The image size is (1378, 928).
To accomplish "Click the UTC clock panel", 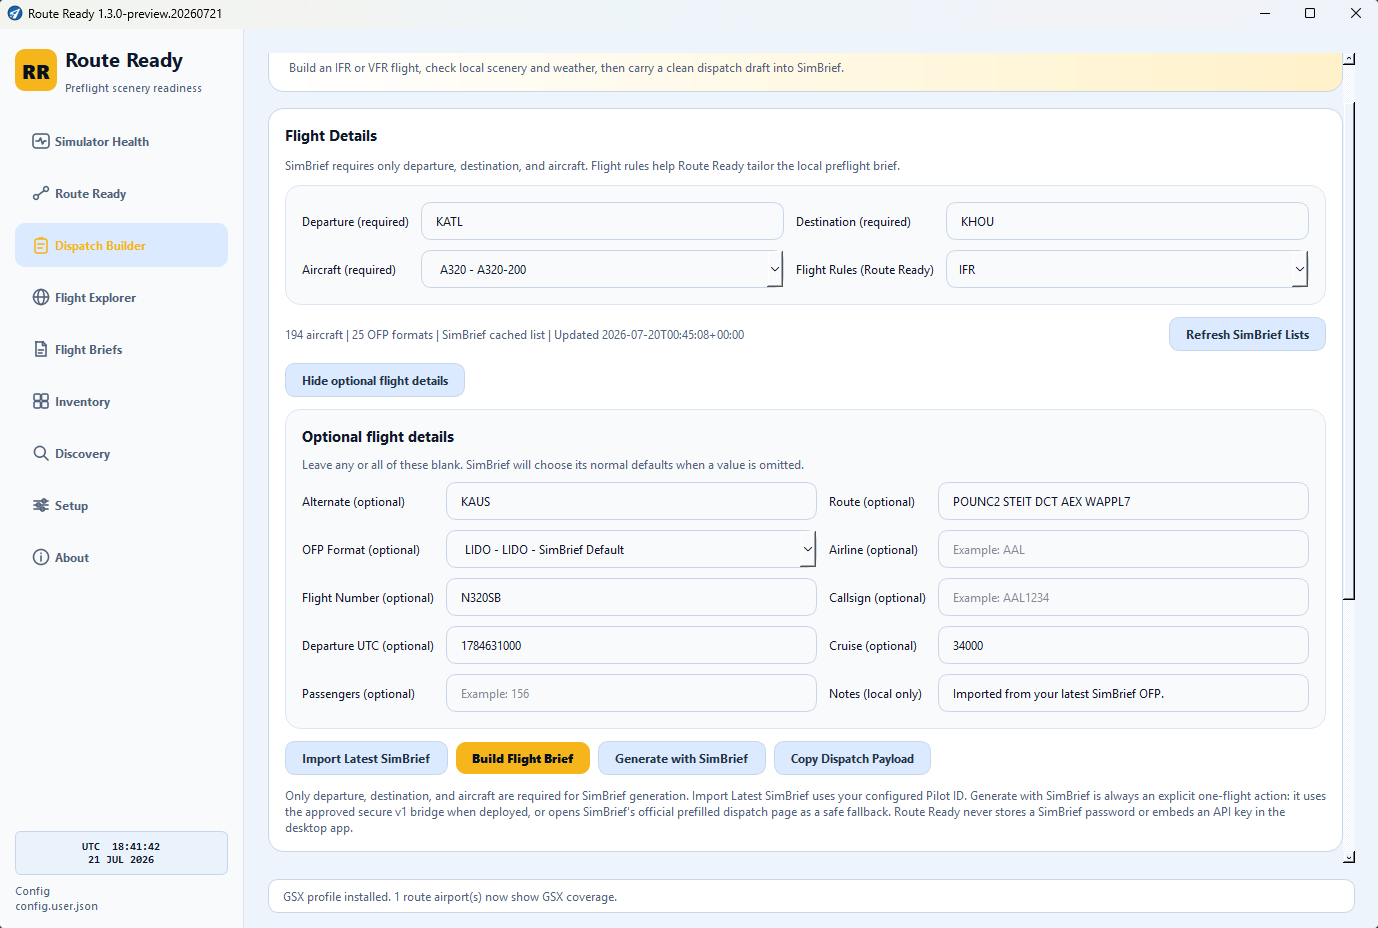I will [121, 853].
